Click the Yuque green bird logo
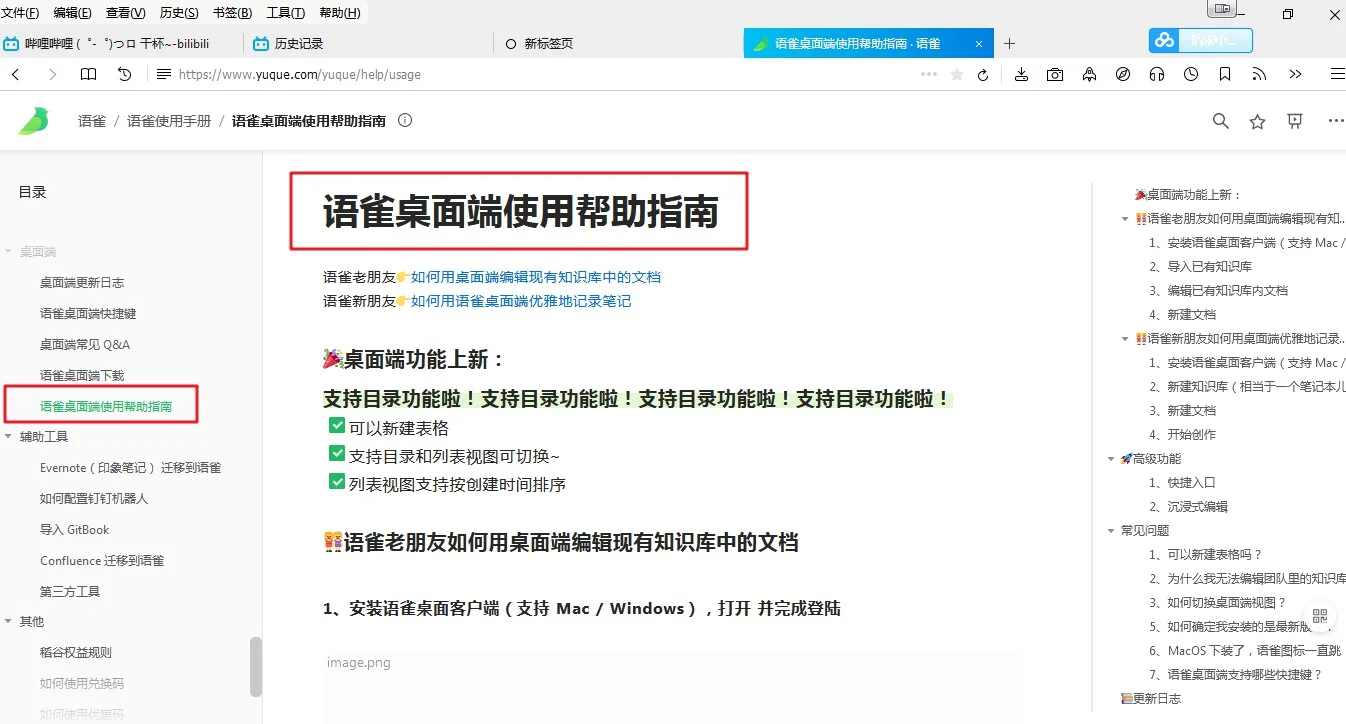 tap(33, 121)
